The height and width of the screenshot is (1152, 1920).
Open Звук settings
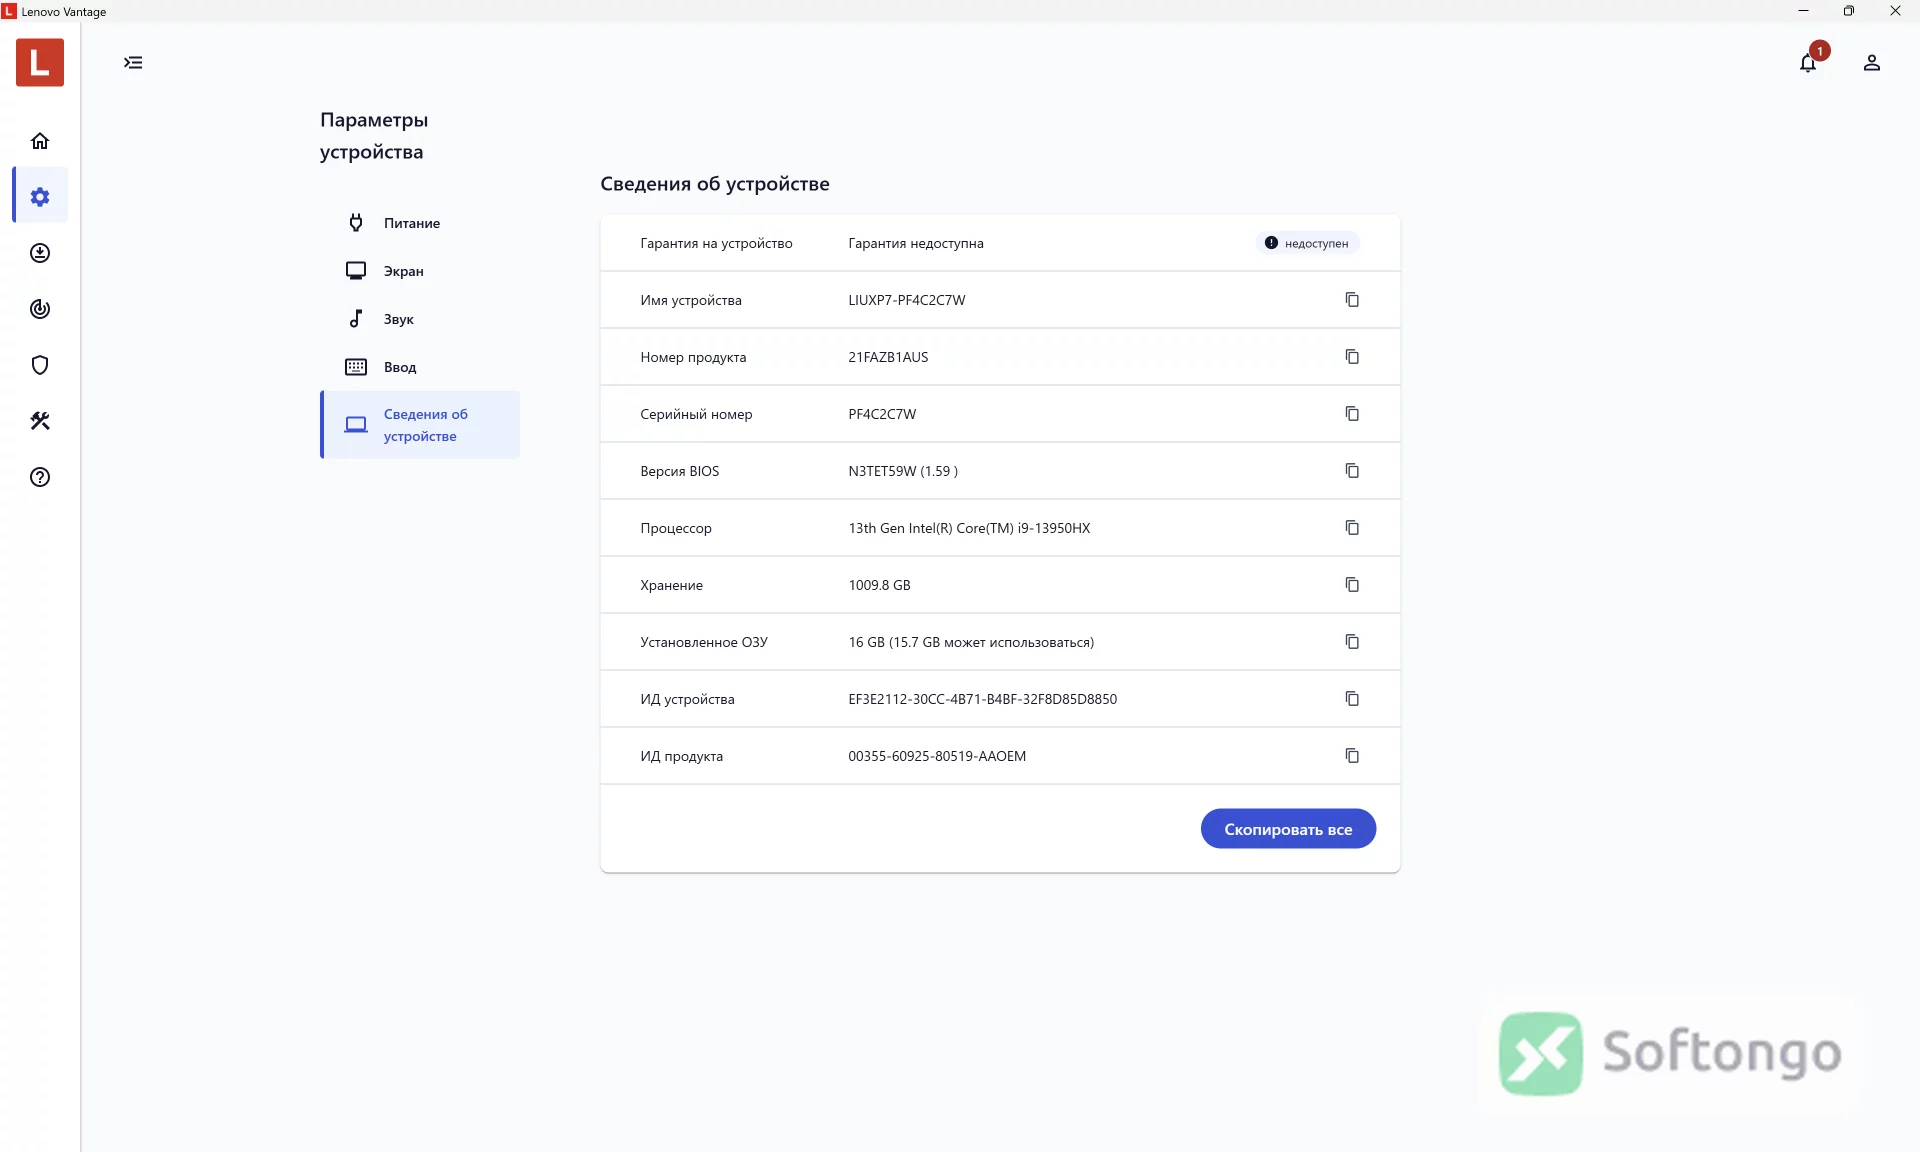(420, 319)
